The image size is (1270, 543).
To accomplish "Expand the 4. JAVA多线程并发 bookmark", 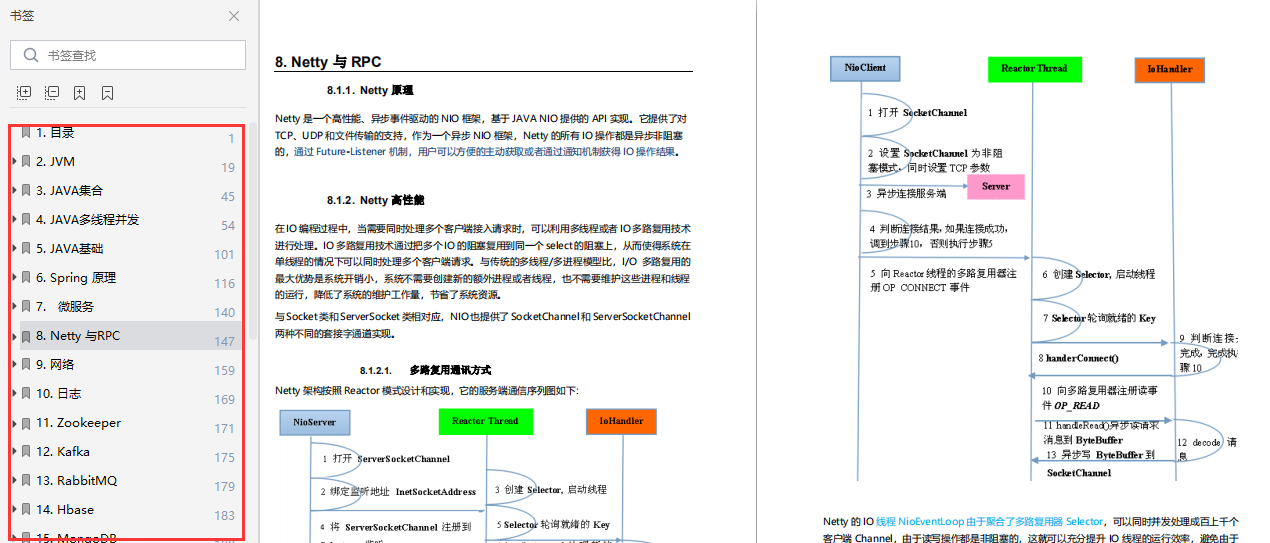I will click(14, 219).
